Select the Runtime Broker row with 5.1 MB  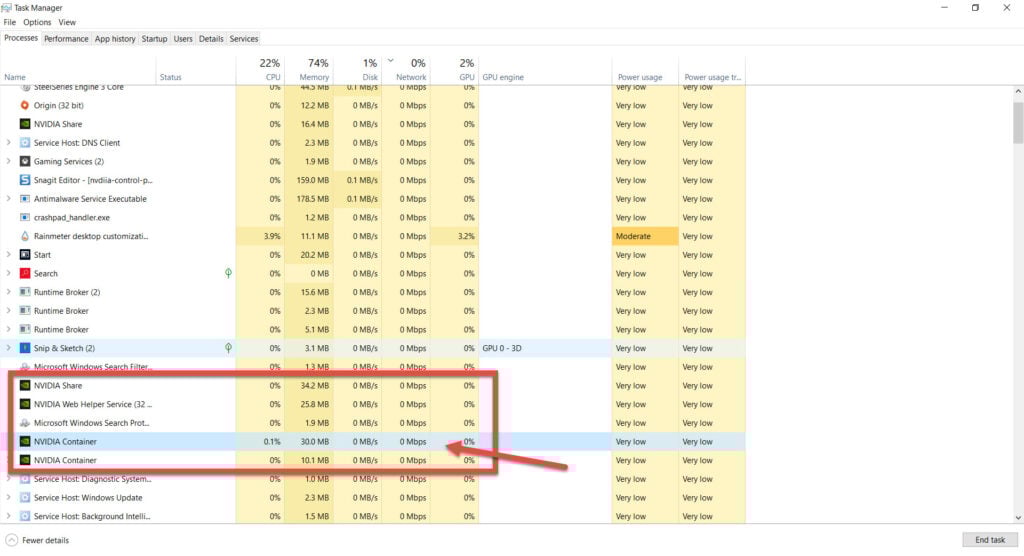pyautogui.click(x=372, y=329)
